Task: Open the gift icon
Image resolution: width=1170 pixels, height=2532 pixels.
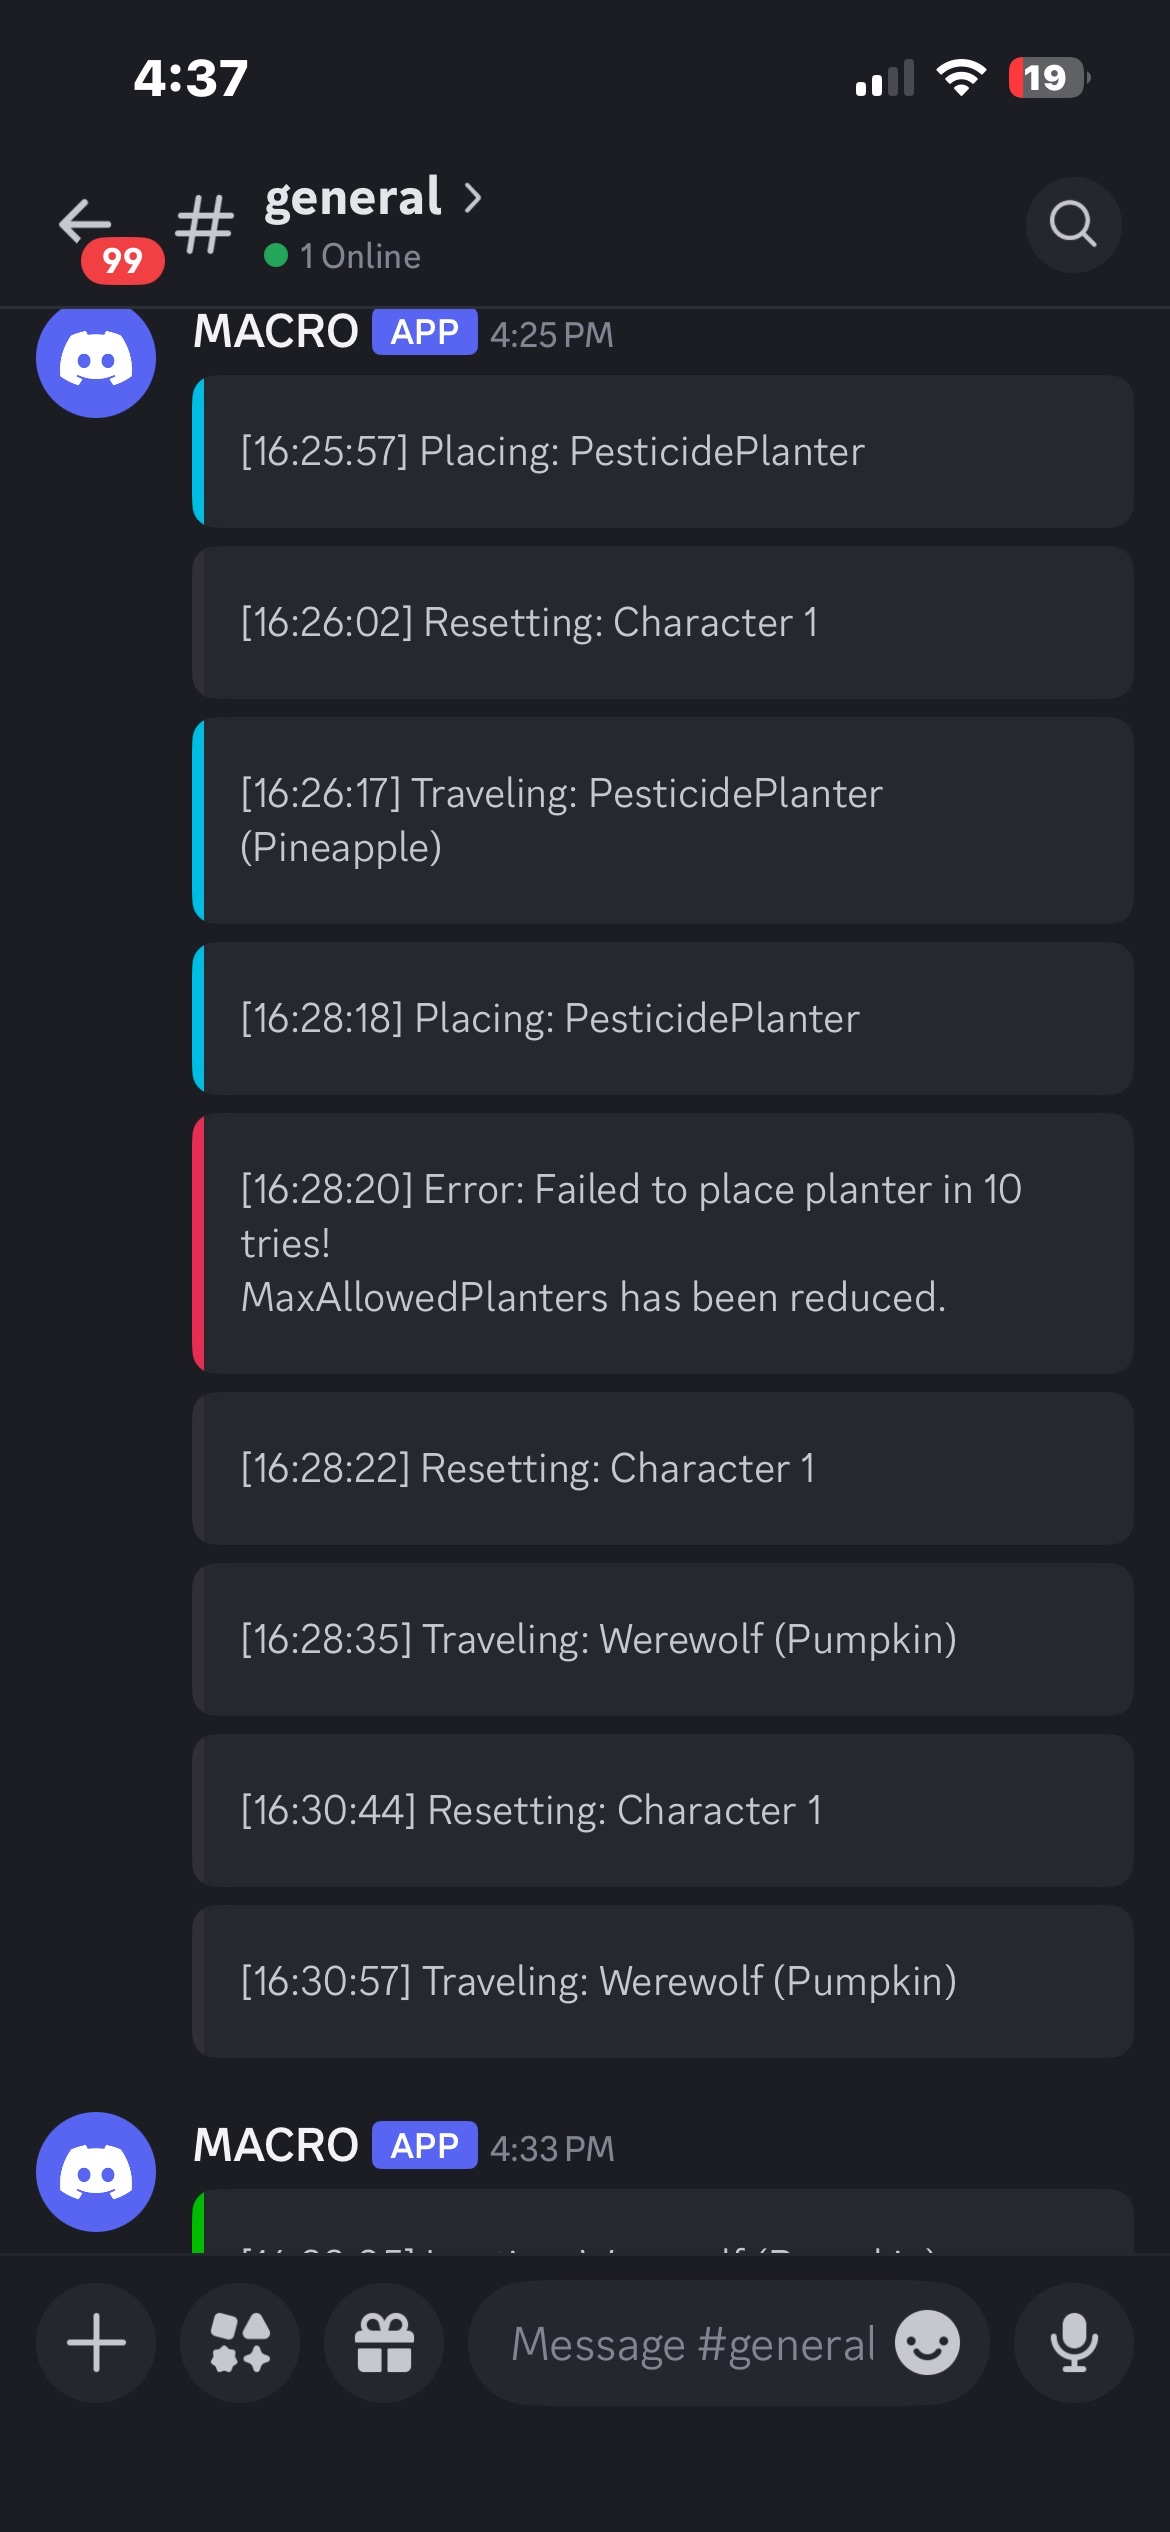Action: click(x=384, y=2342)
